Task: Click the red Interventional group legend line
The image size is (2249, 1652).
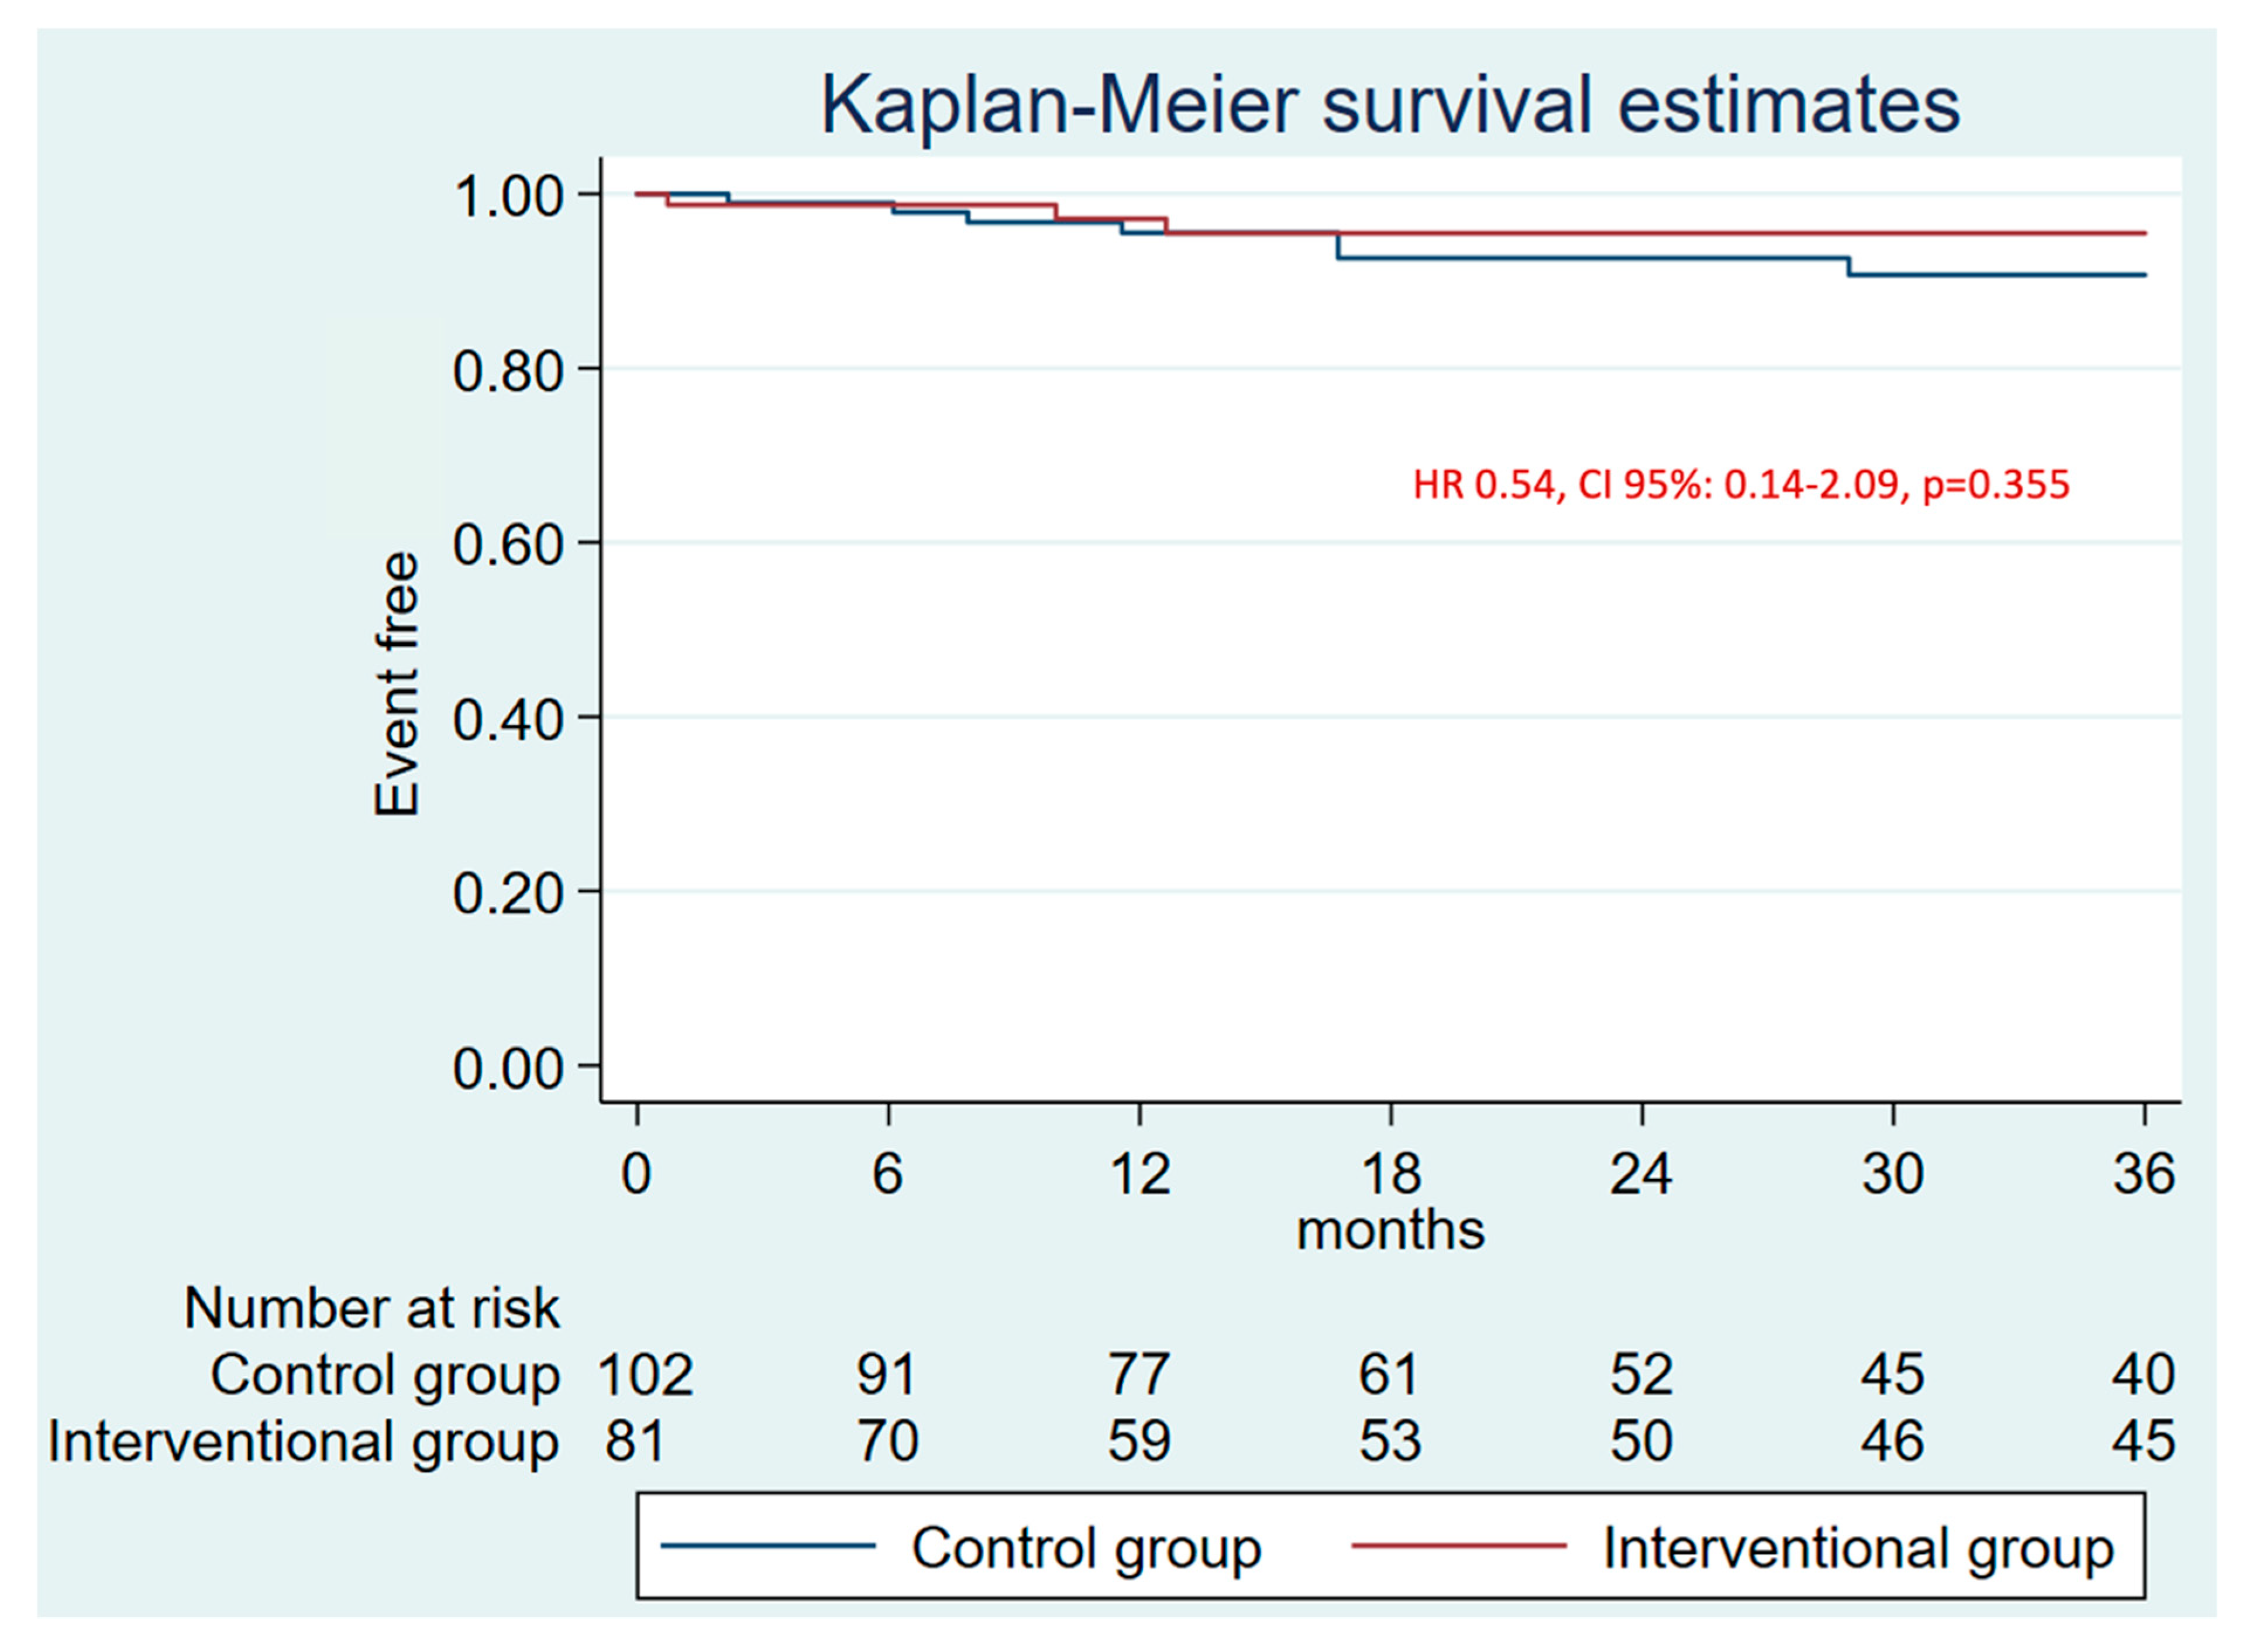Action: point(1459,1546)
